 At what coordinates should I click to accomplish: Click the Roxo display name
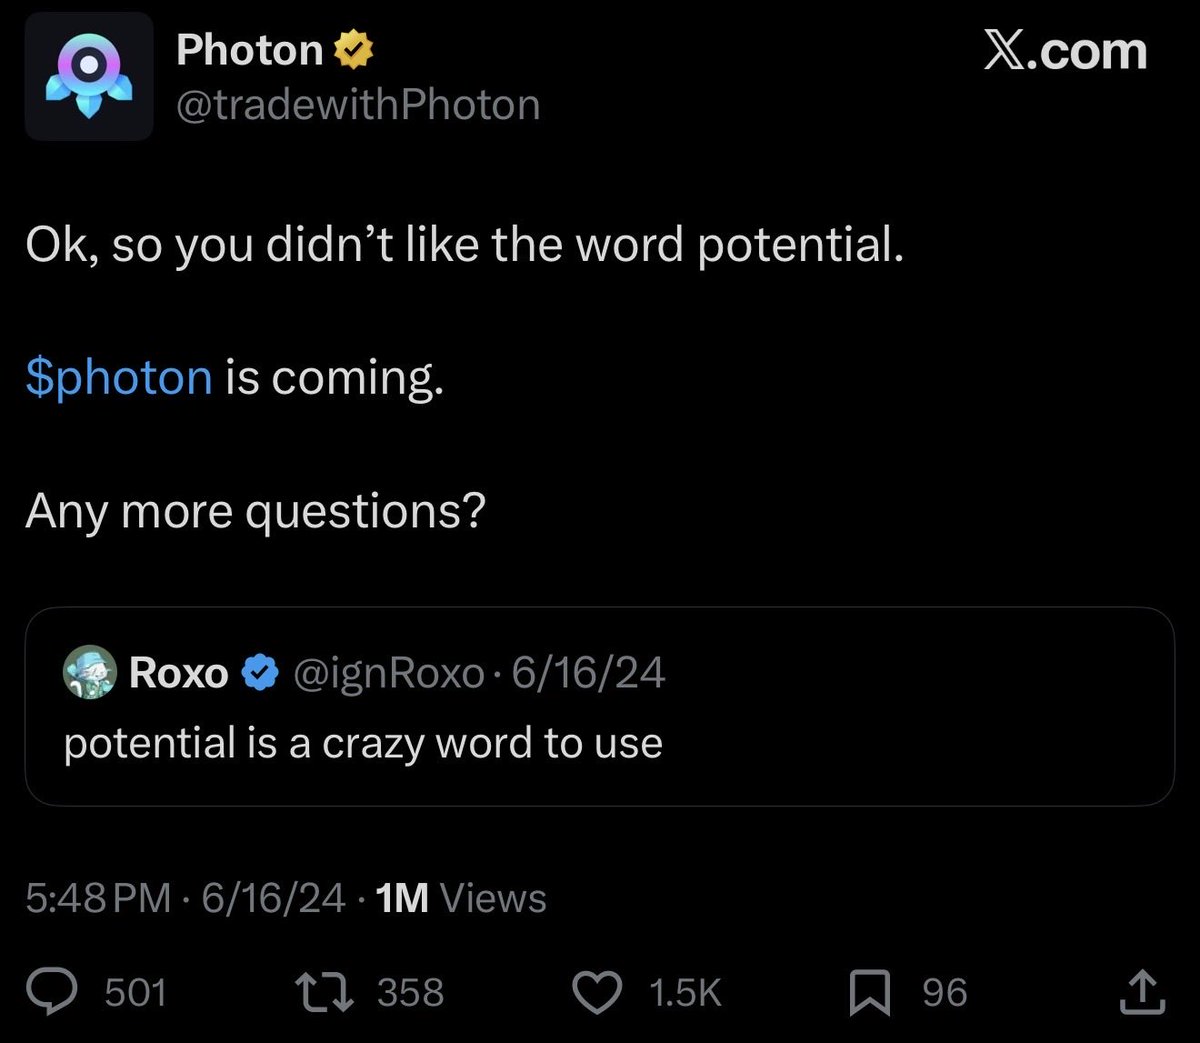[x=179, y=673]
